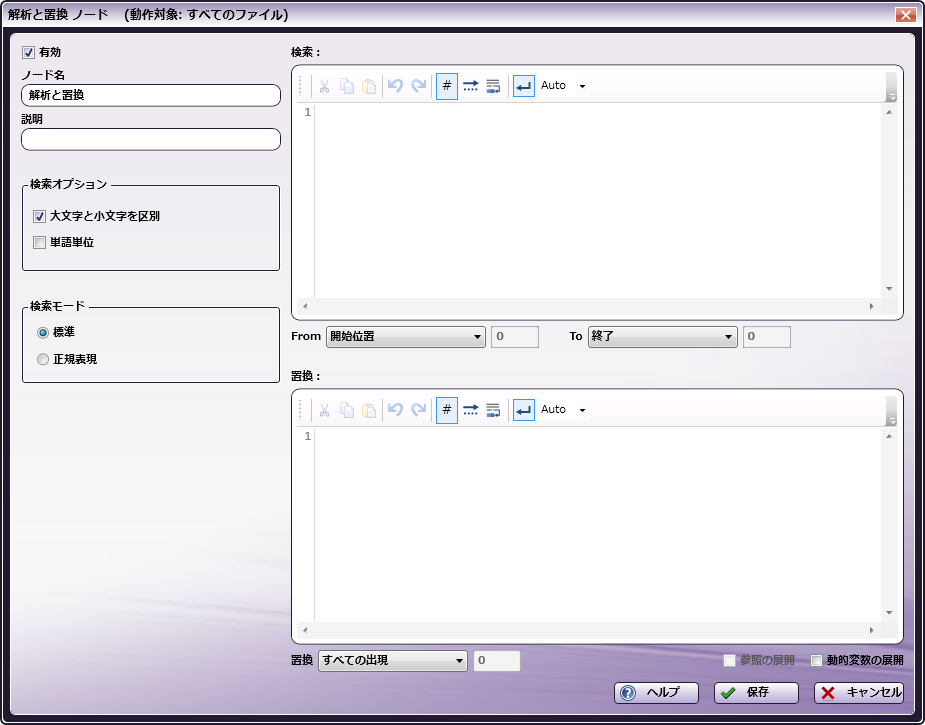Expand the すべての出現 replace dropdown
925x725 pixels.
[x=392, y=660]
